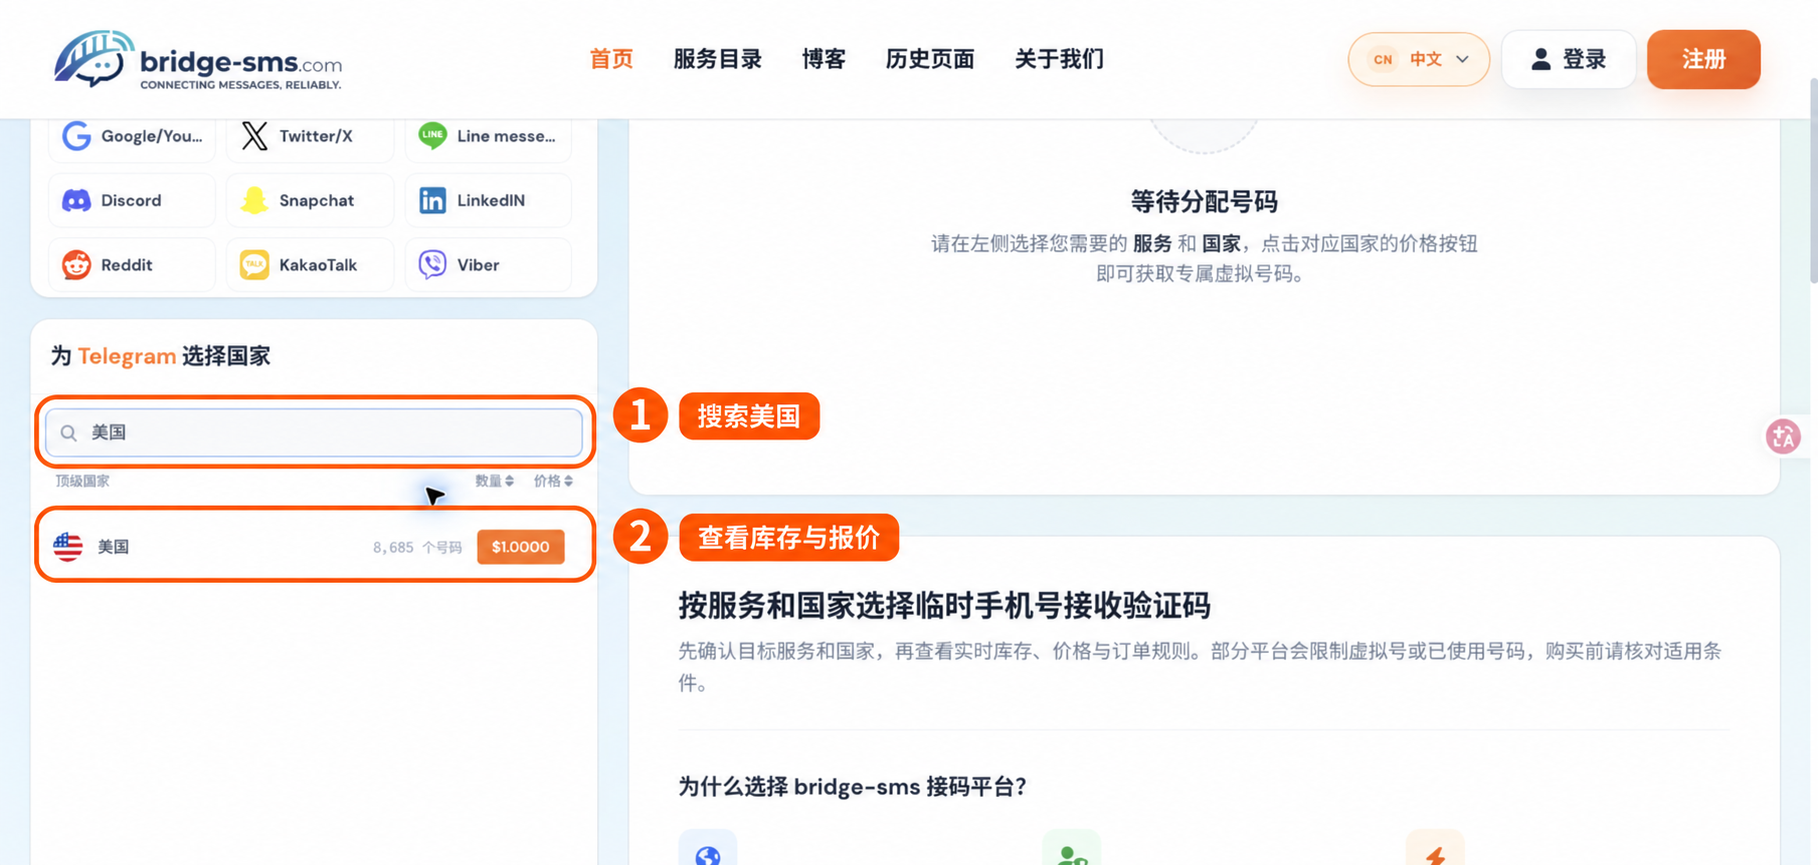Click the 登录 button
This screenshot has width=1818, height=865.
(x=1568, y=59)
